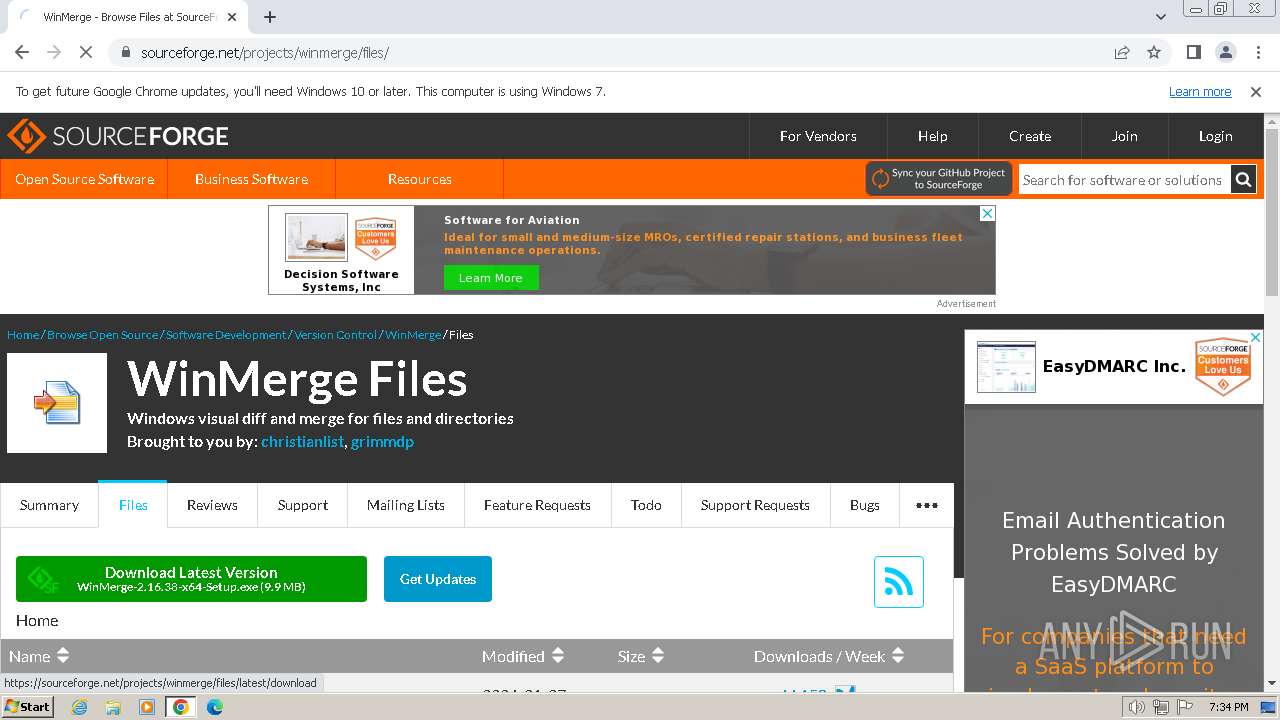
Task: Sort files by Downloads / Week
Action: [x=829, y=656]
